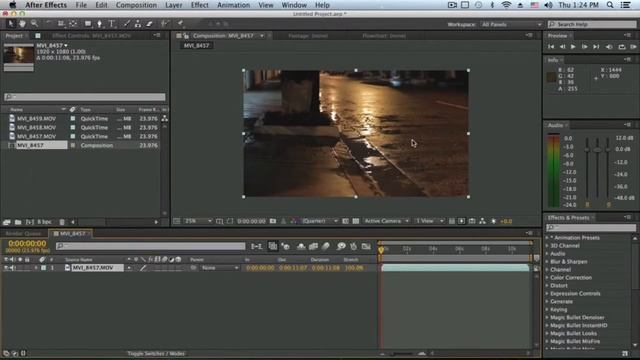This screenshot has width=640, height=360.
Task: Open Composition Mini-Flowchart in timeline
Action: tap(257, 246)
